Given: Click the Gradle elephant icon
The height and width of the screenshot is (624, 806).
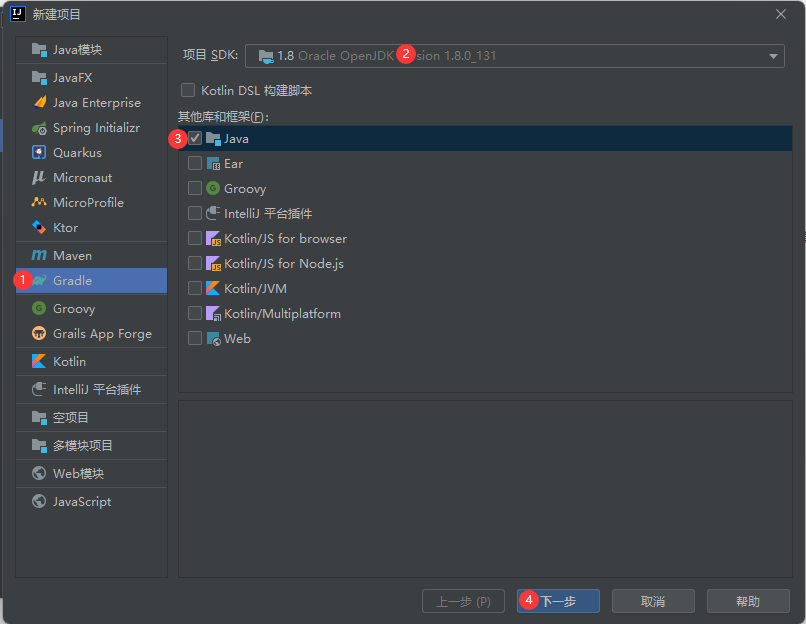Looking at the screenshot, I should (40, 281).
